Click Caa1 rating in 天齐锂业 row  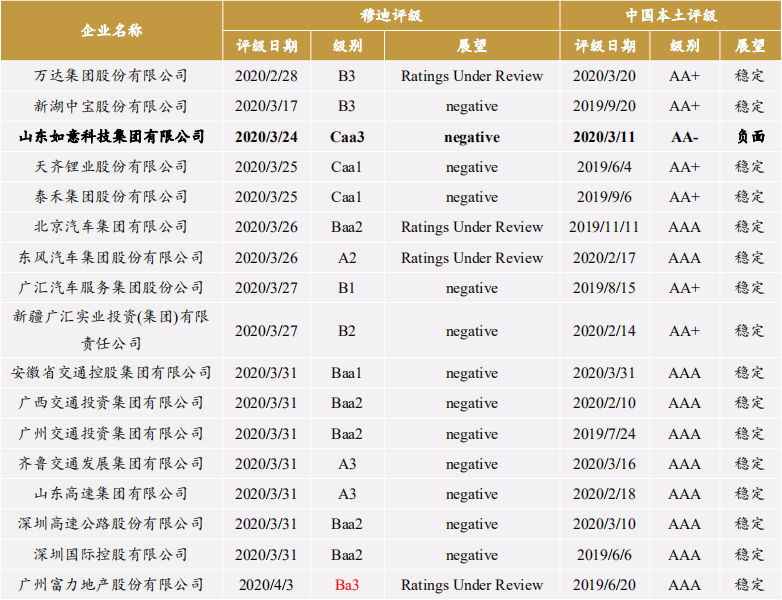coord(347,167)
